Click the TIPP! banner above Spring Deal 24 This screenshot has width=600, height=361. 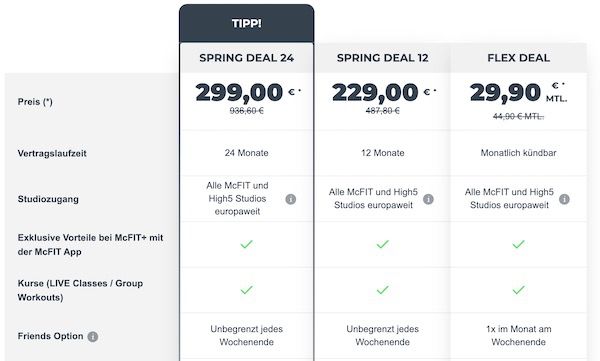click(246, 23)
